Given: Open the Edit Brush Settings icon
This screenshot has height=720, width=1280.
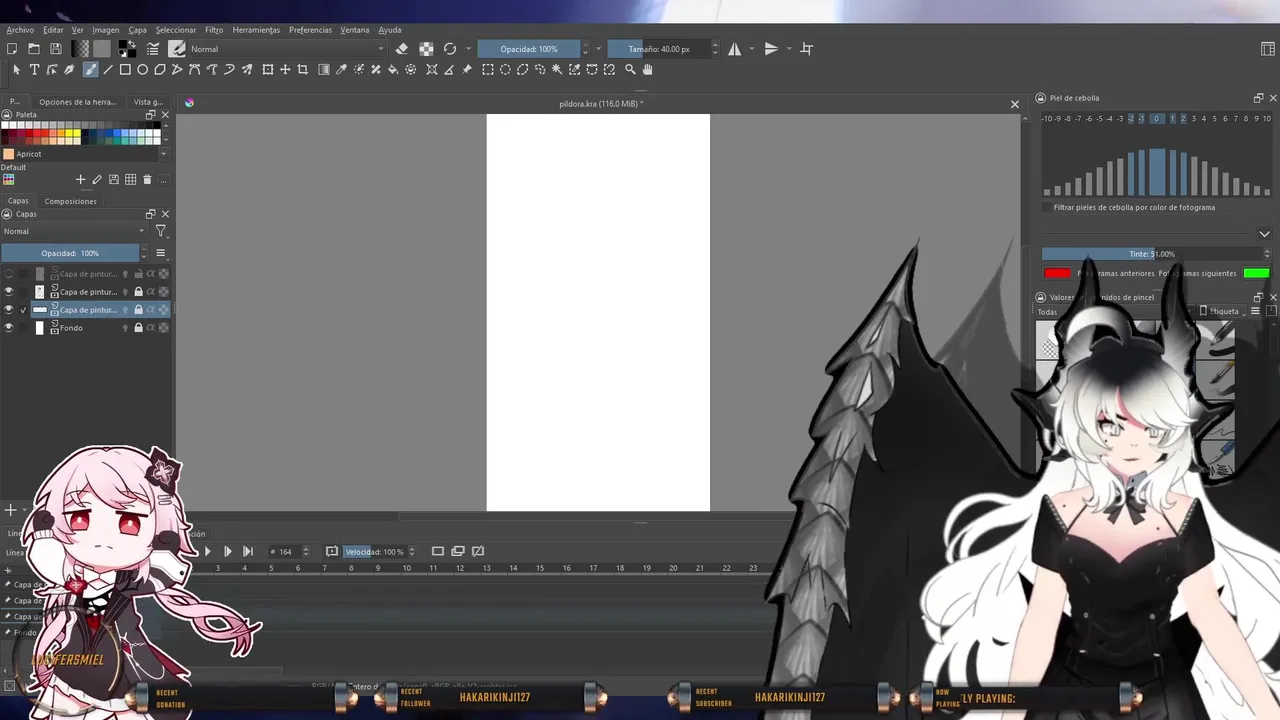Looking at the screenshot, I should [x=153, y=48].
